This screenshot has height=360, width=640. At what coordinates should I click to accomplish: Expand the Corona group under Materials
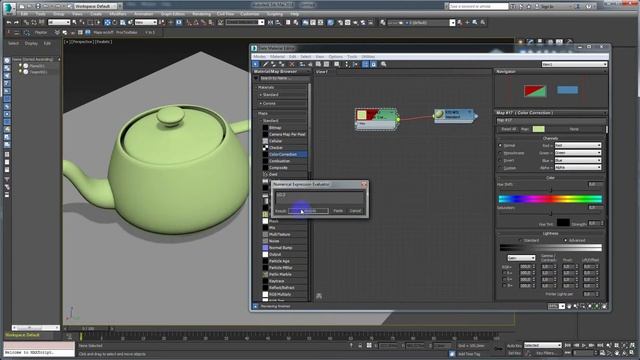point(261,104)
